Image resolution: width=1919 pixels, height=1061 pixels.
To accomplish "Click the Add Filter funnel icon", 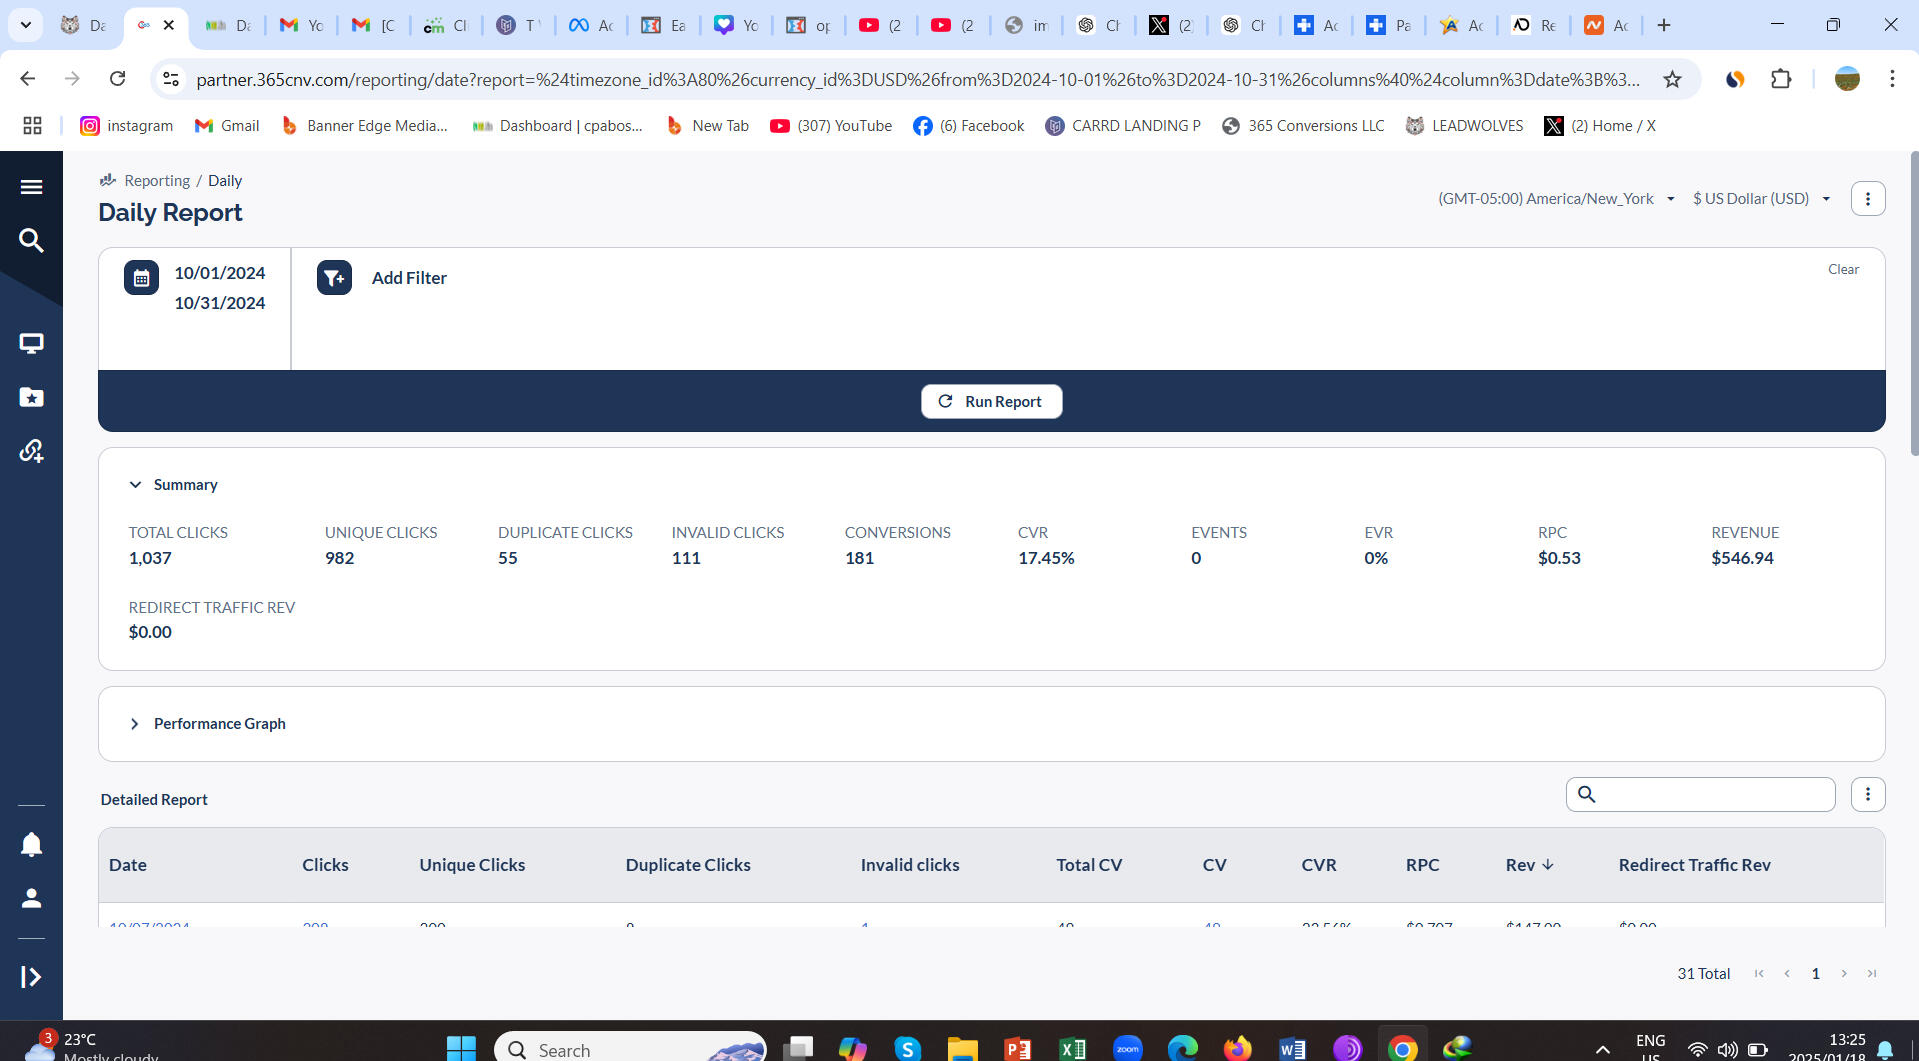I will point(334,278).
